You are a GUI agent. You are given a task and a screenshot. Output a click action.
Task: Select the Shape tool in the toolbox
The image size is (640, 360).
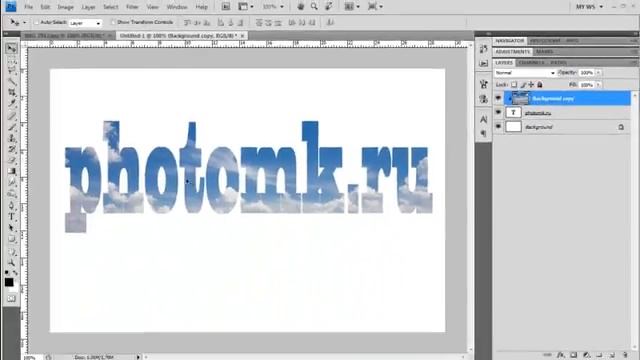11,239
